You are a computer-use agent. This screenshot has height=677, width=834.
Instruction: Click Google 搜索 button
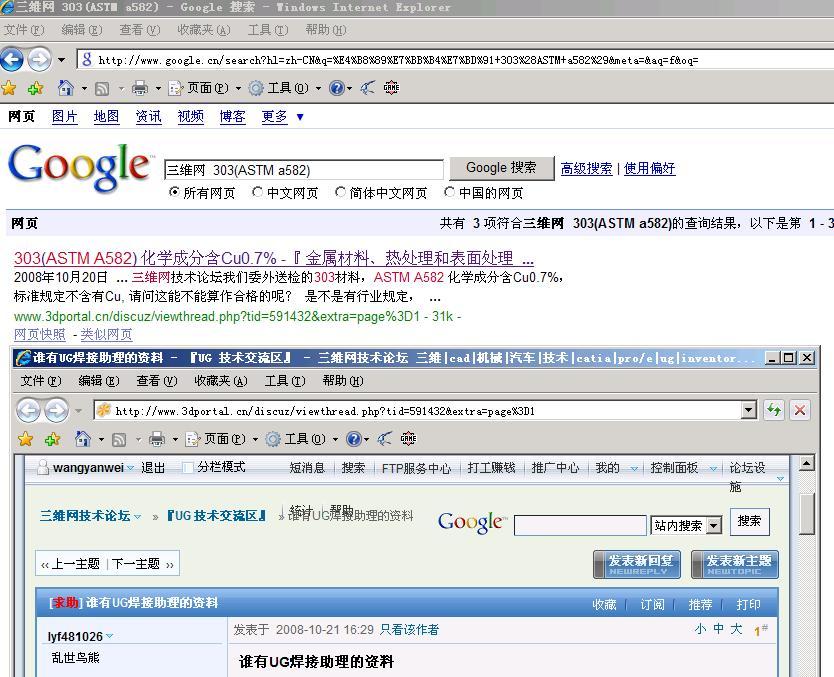(502, 168)
